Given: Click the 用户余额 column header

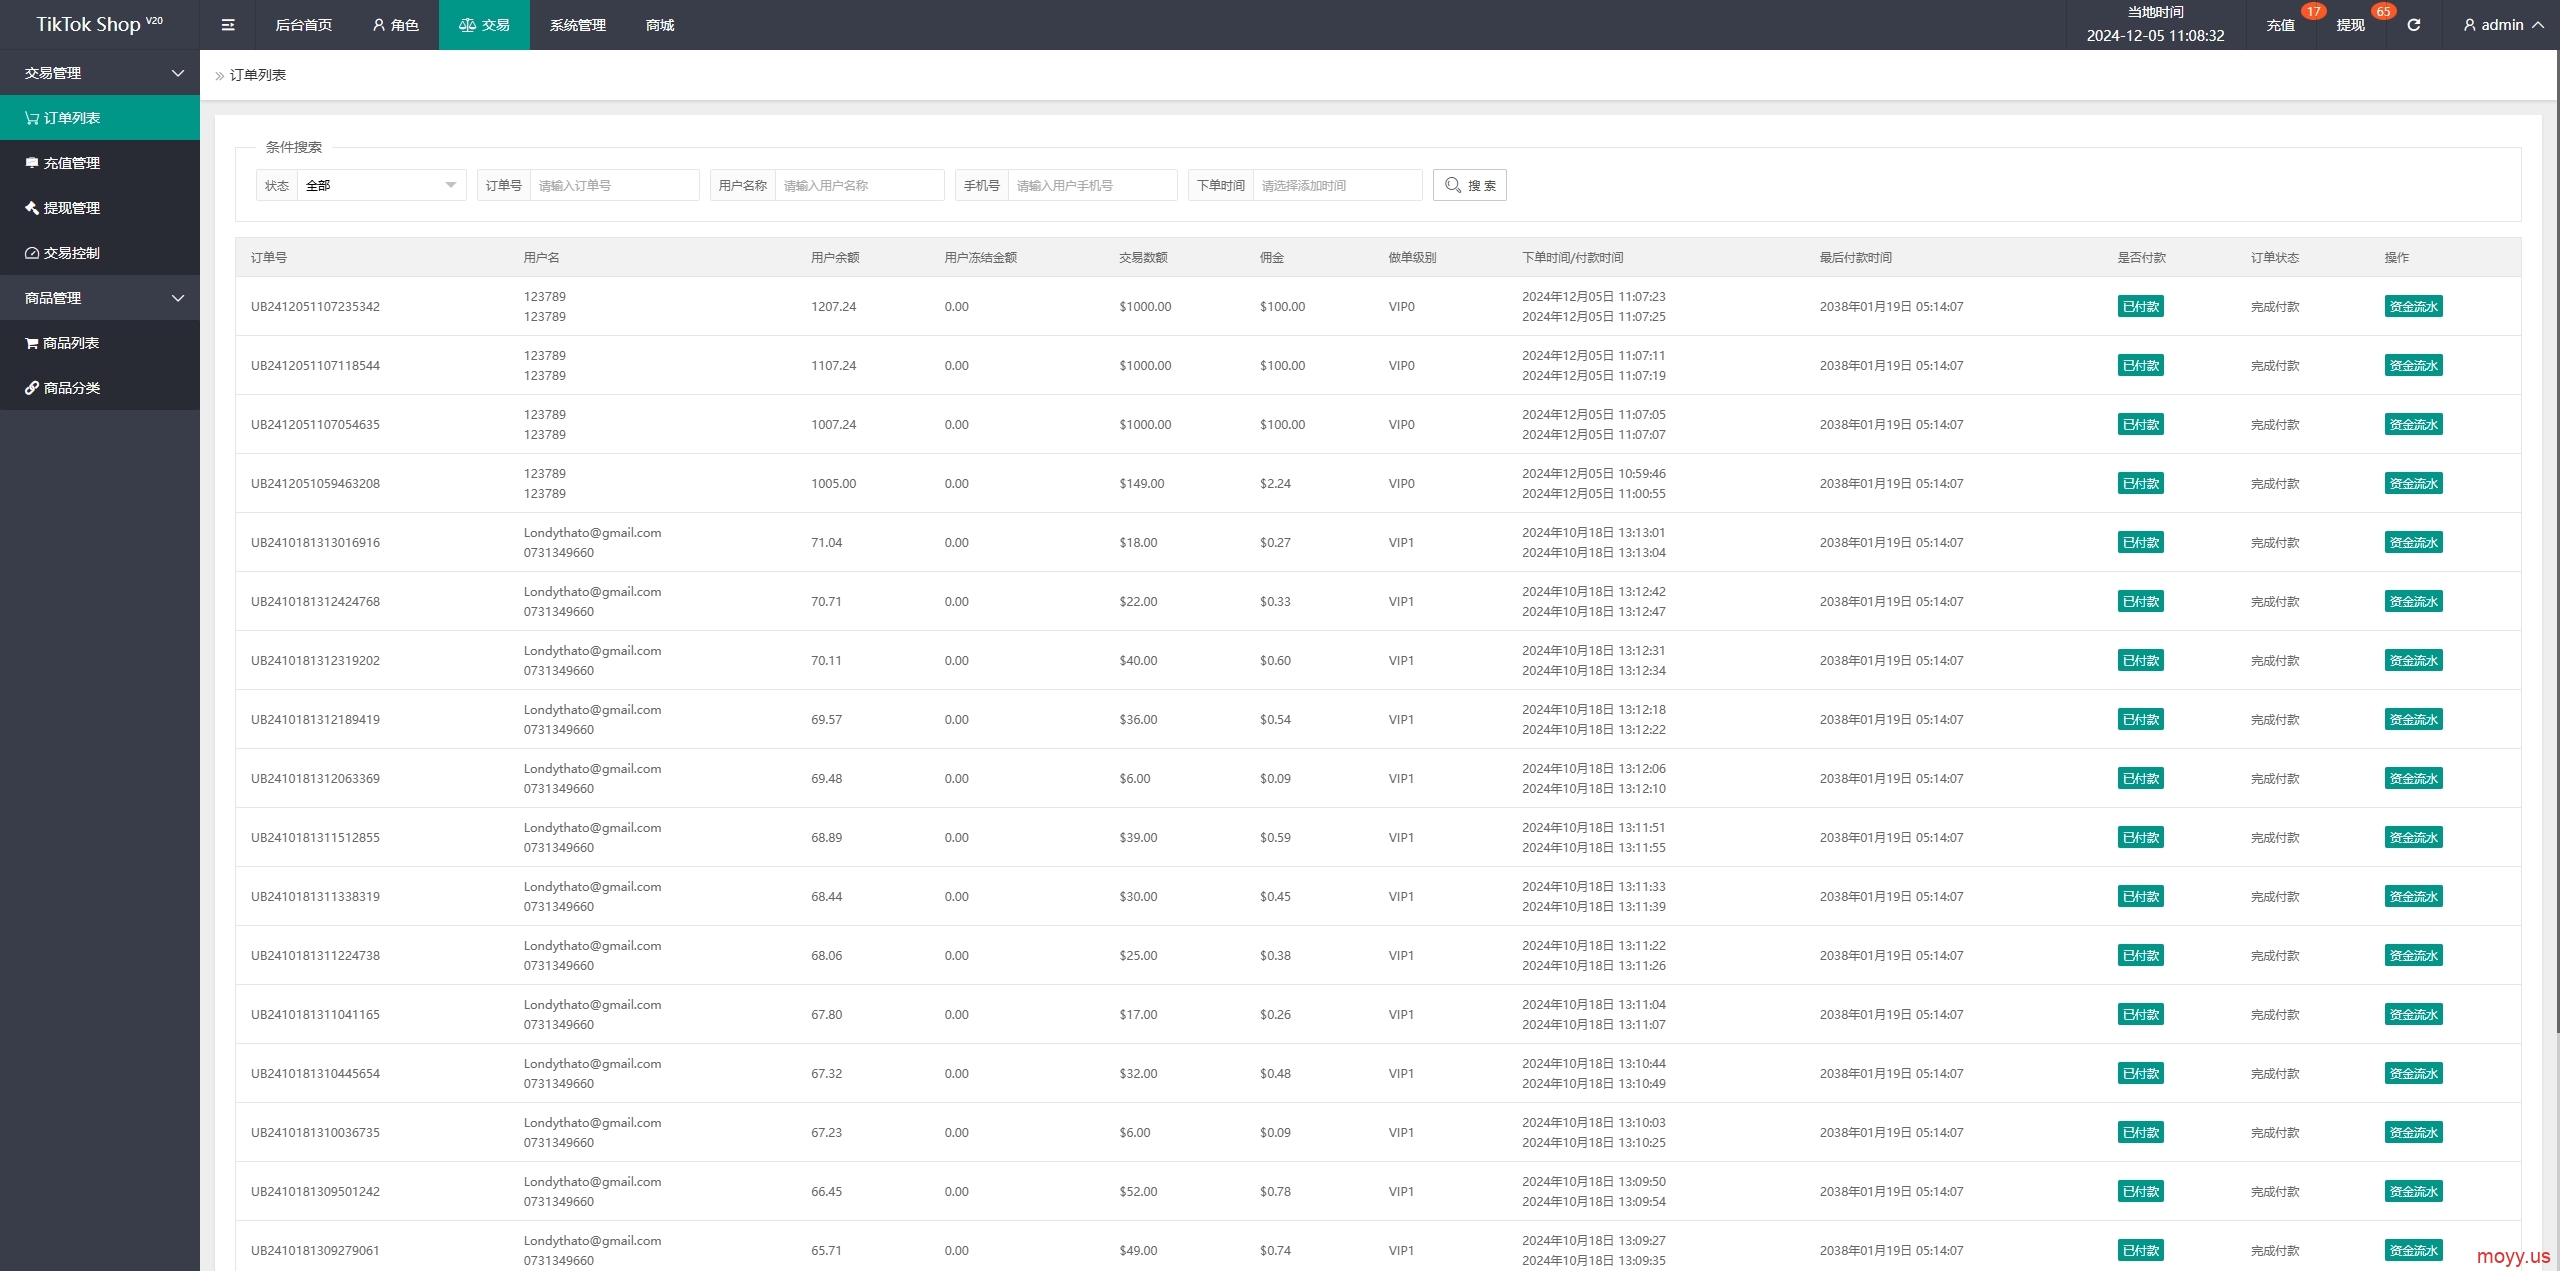Looking at the screenshot, I should coord(835,258).
